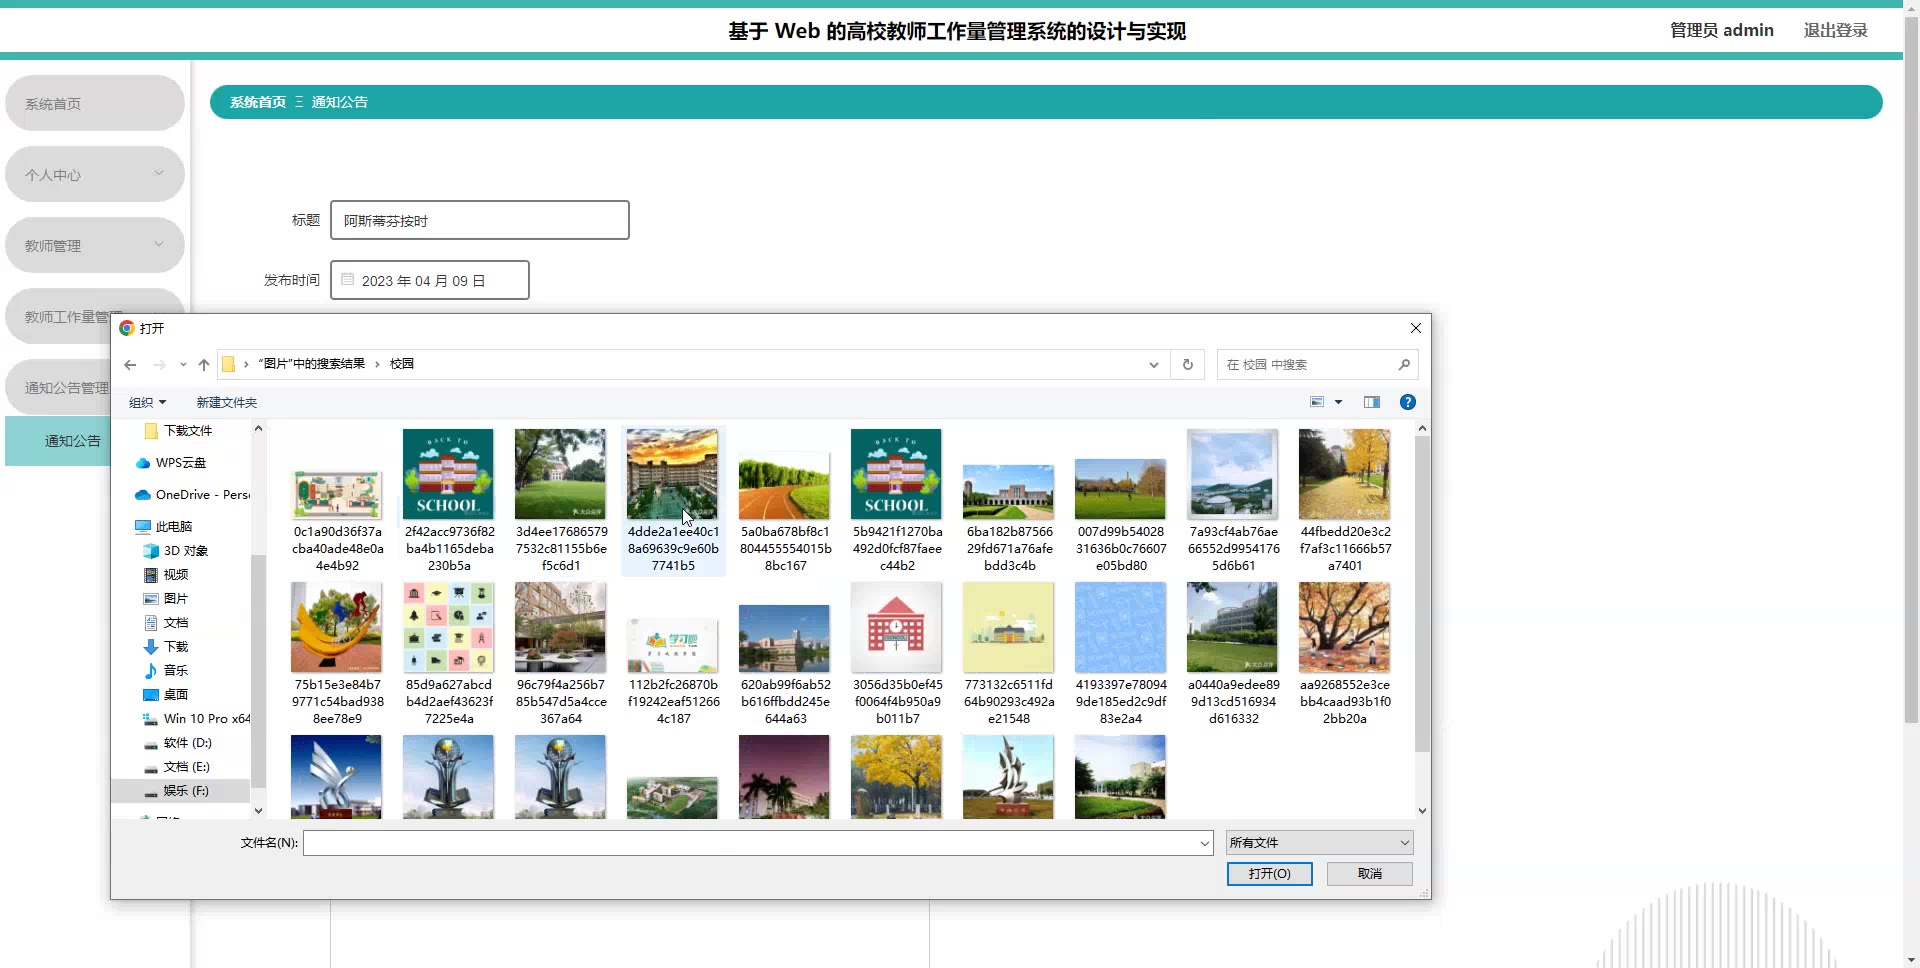Select aerial image 7a93cf4ab76ae
This screenshot has height=968, width=1920.
(1232, 474)
